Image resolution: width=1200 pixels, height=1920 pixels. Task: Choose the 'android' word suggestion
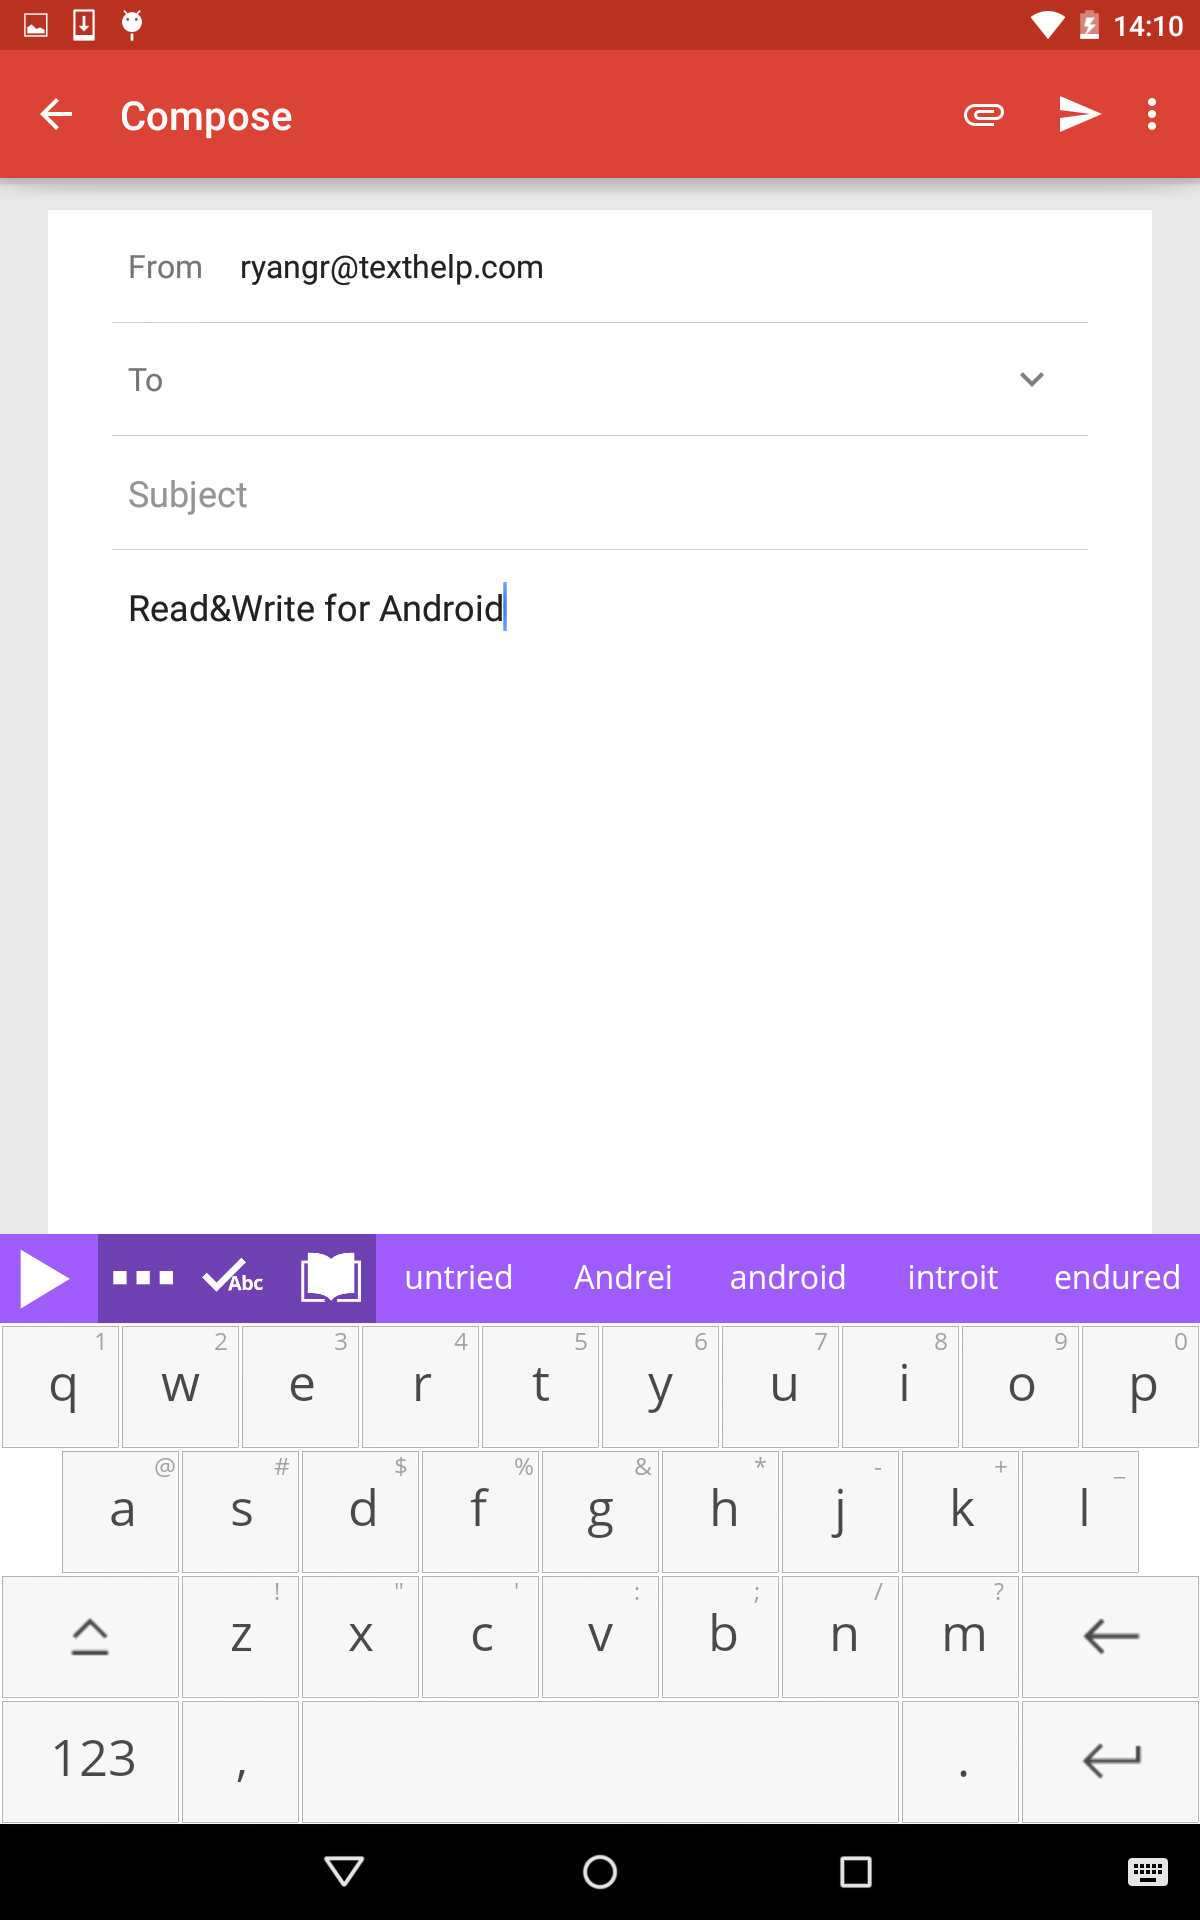pos(787,1278)
